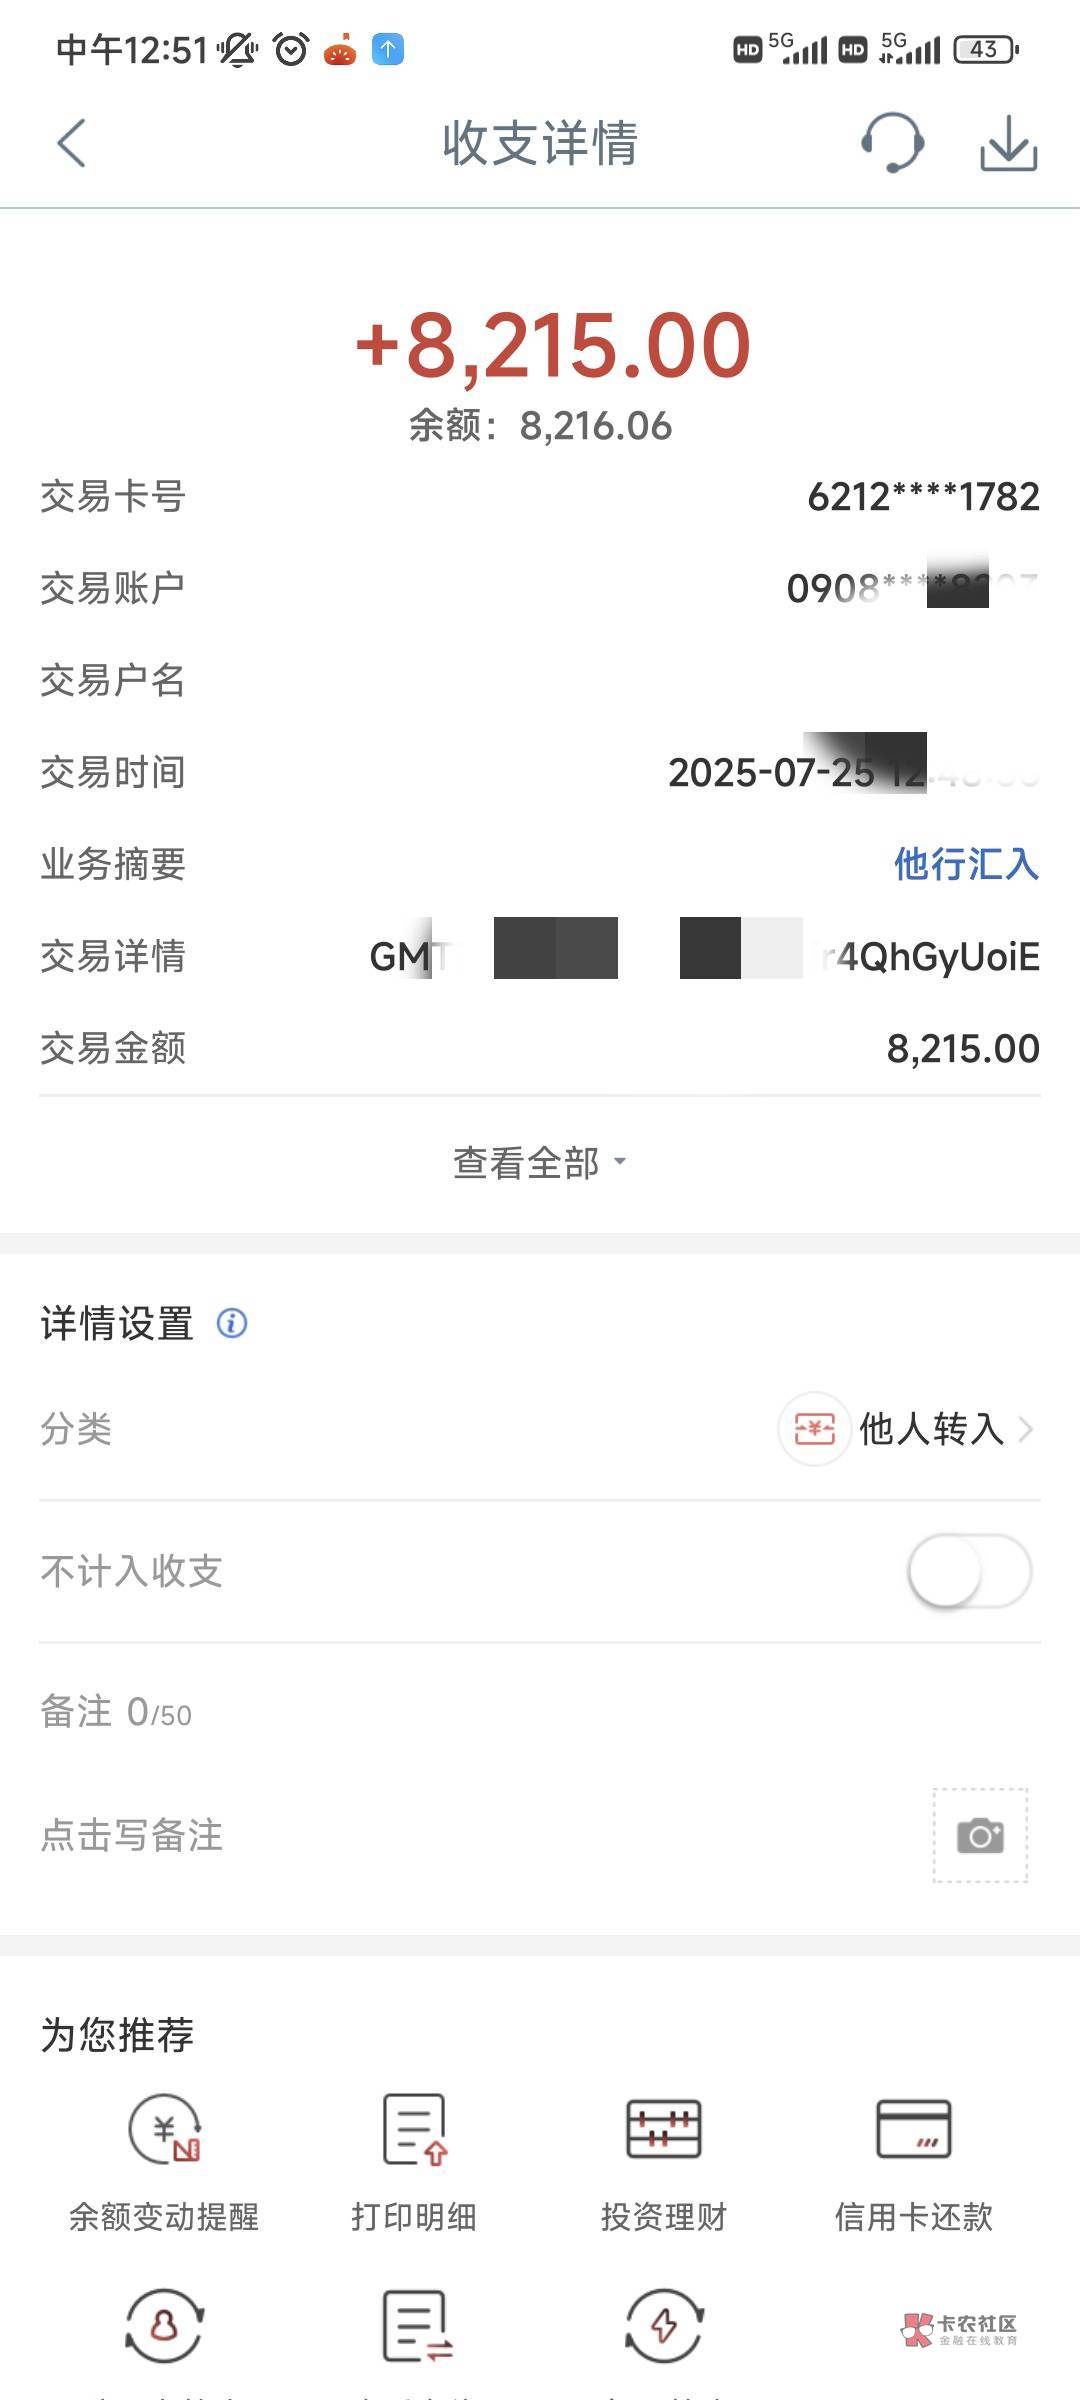Tap the download receipt icon
Image resolution: width=1080 pixels, height=2400 pixels.
[1008, 143]
